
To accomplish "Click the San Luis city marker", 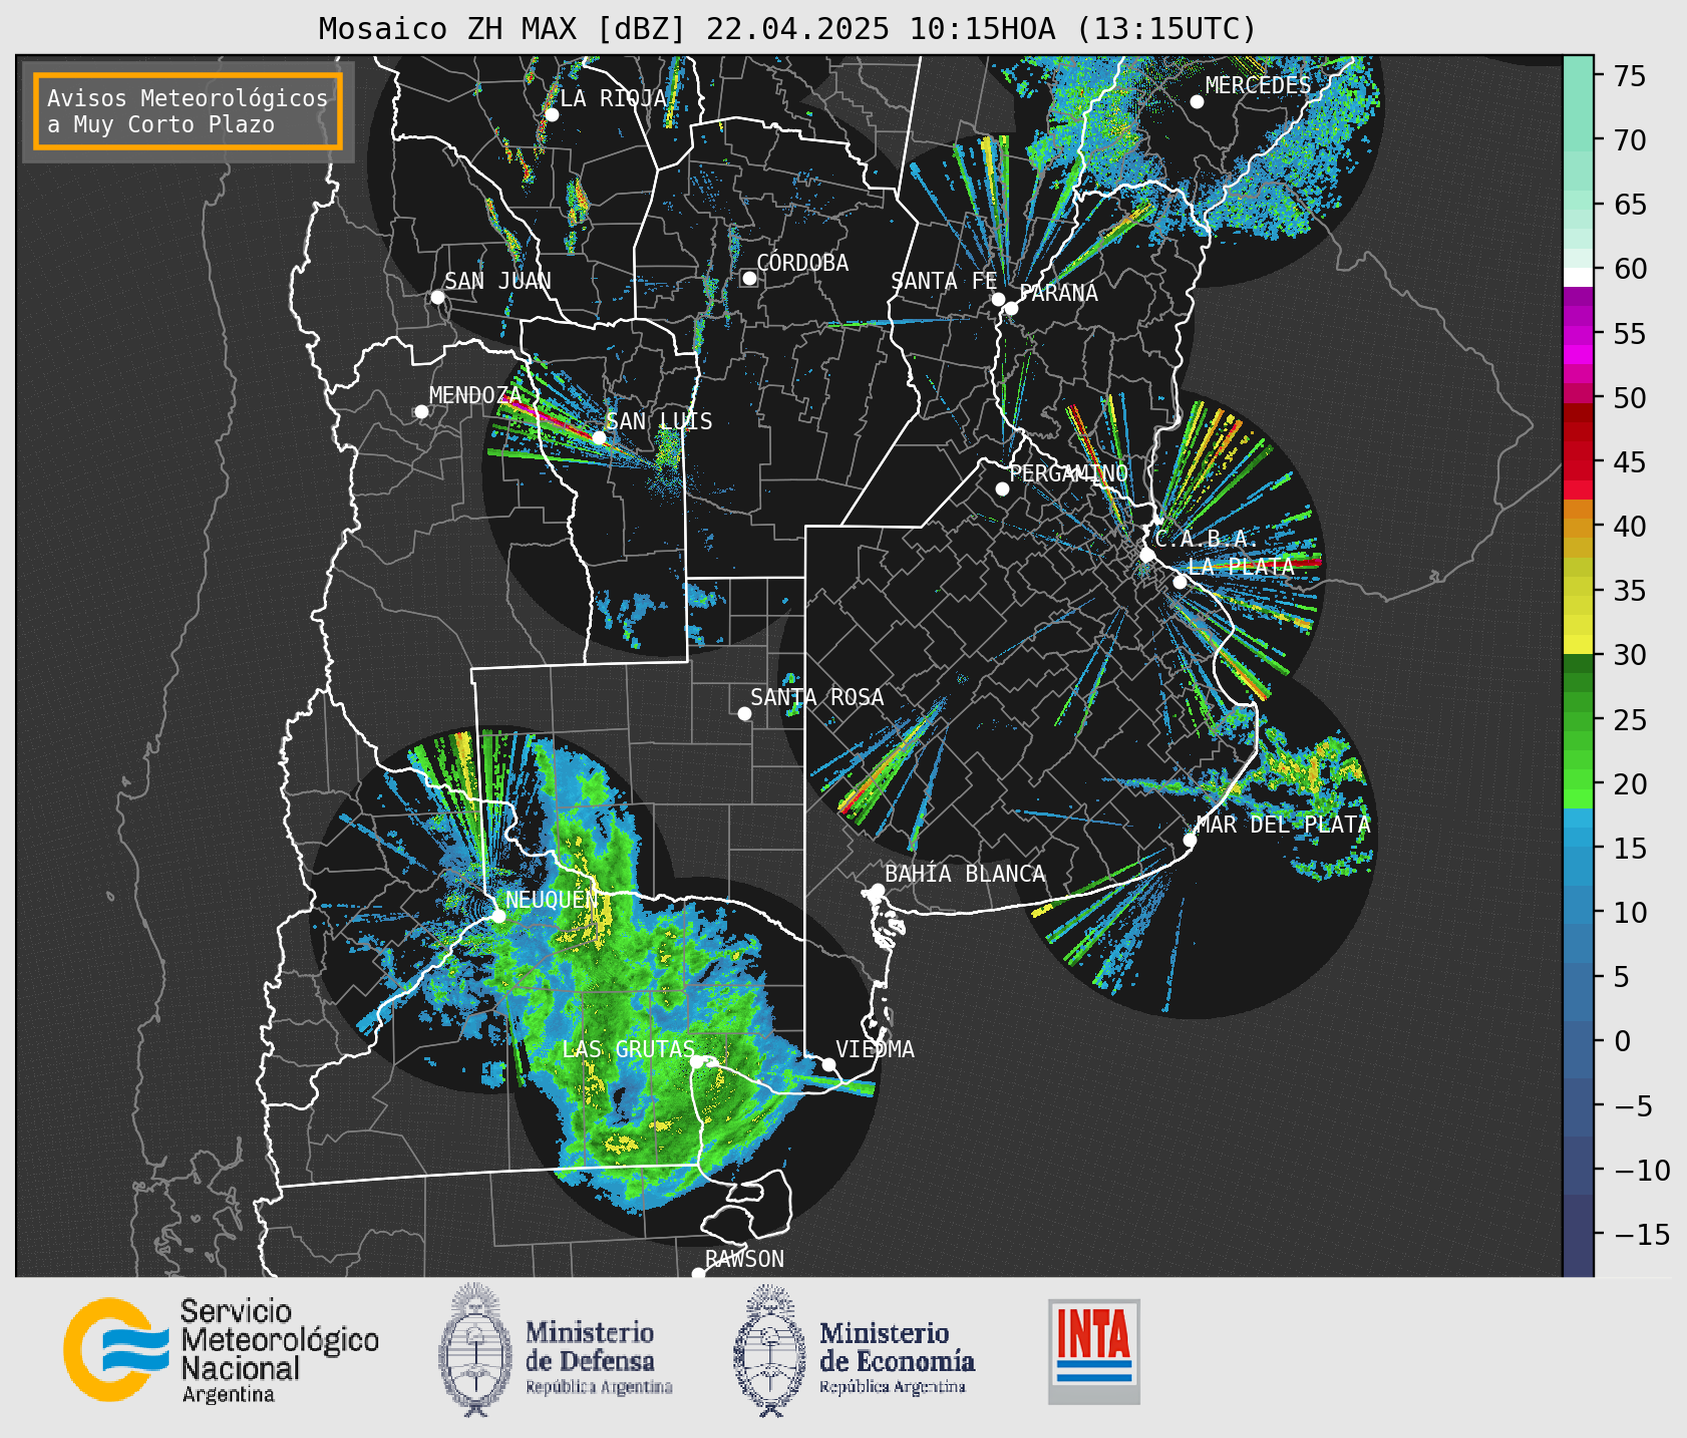I will click(x=599, y=437).
